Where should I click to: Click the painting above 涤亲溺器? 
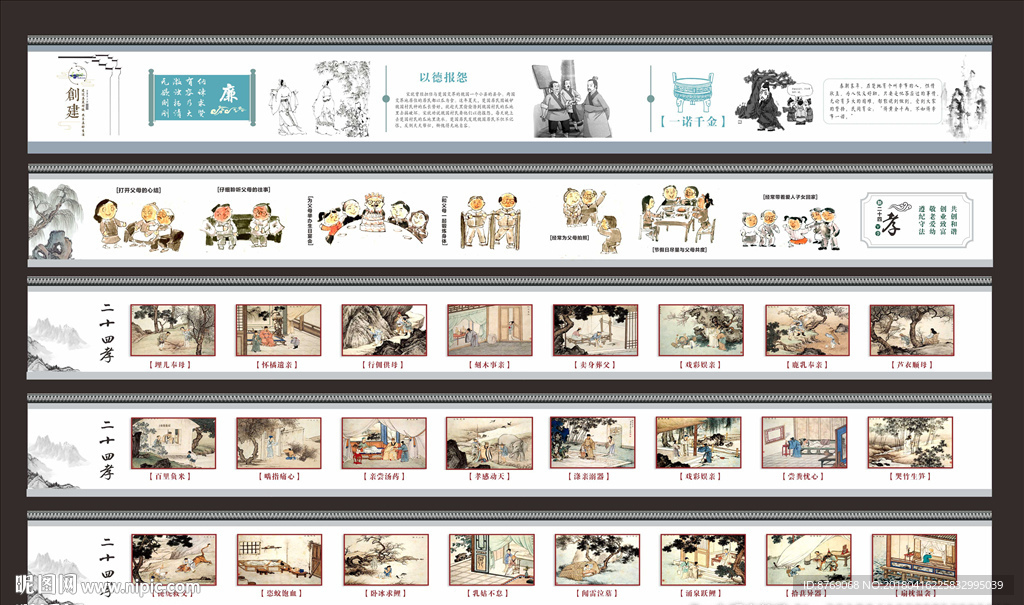click(592, 442)
